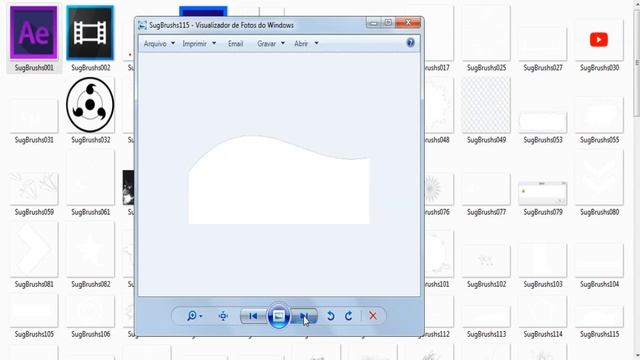Expand the Arquivo dropdown arrow
This screenshot has width=640, height=360.
tap(173, 43)
